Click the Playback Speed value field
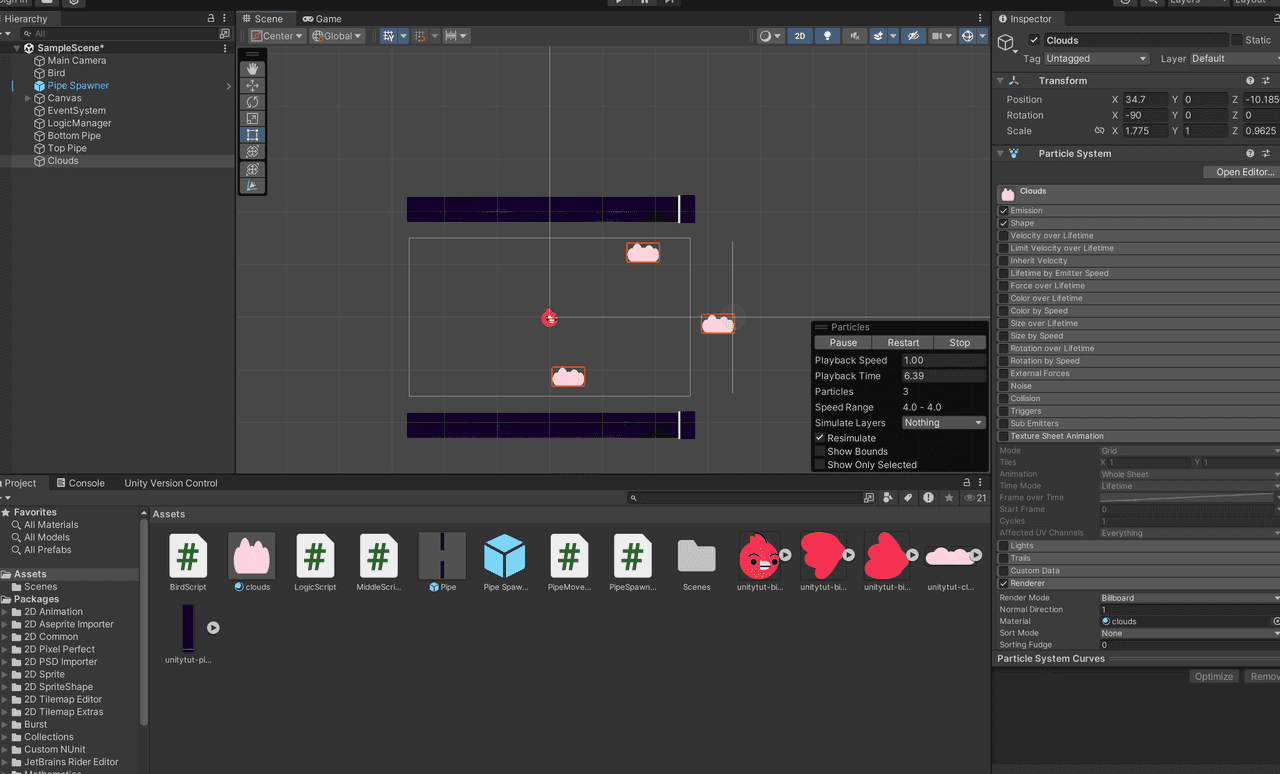Screen dimensions: 1280x774 [x=943, y=360]
